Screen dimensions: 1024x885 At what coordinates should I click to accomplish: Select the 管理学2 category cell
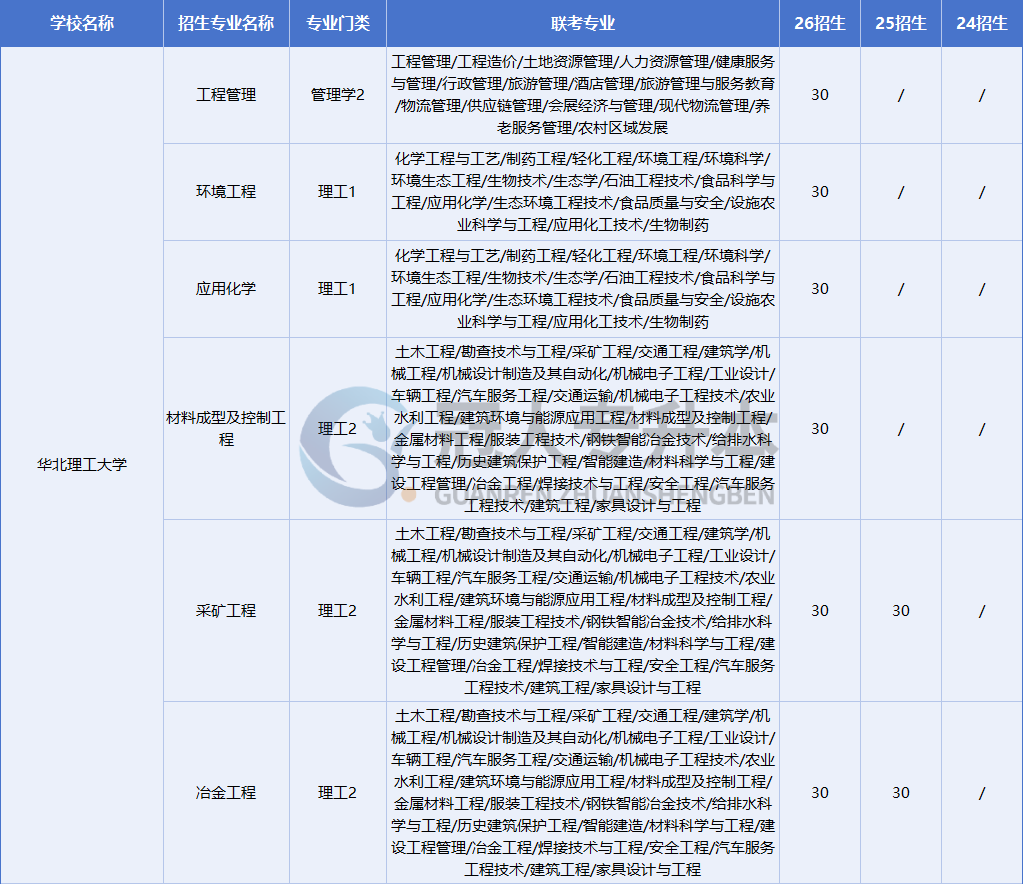[338, 95]
